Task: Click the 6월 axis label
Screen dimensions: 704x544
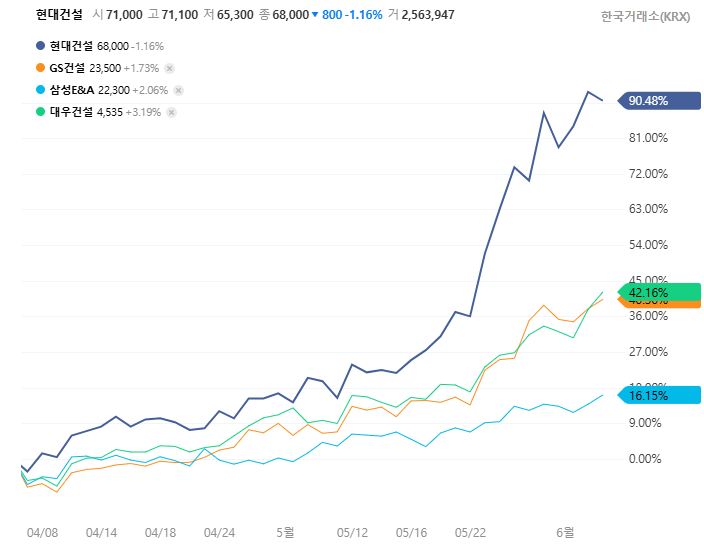Action: (565, 532)
